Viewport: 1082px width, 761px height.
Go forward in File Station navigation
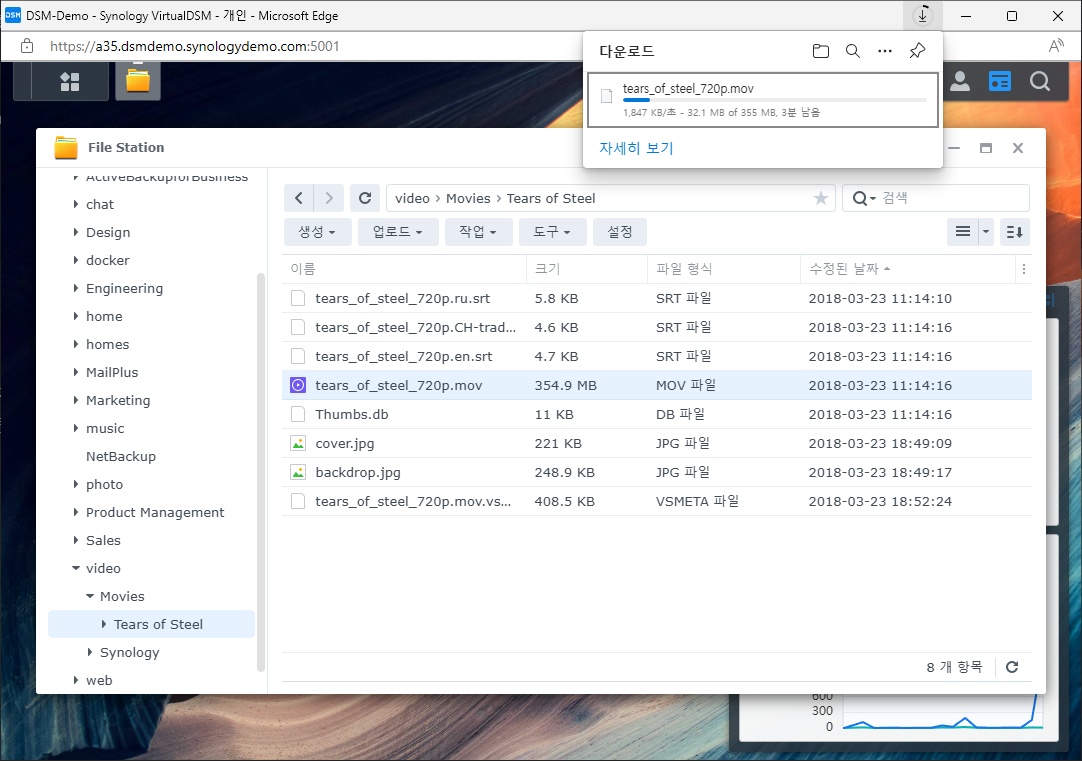coord(329,198)
